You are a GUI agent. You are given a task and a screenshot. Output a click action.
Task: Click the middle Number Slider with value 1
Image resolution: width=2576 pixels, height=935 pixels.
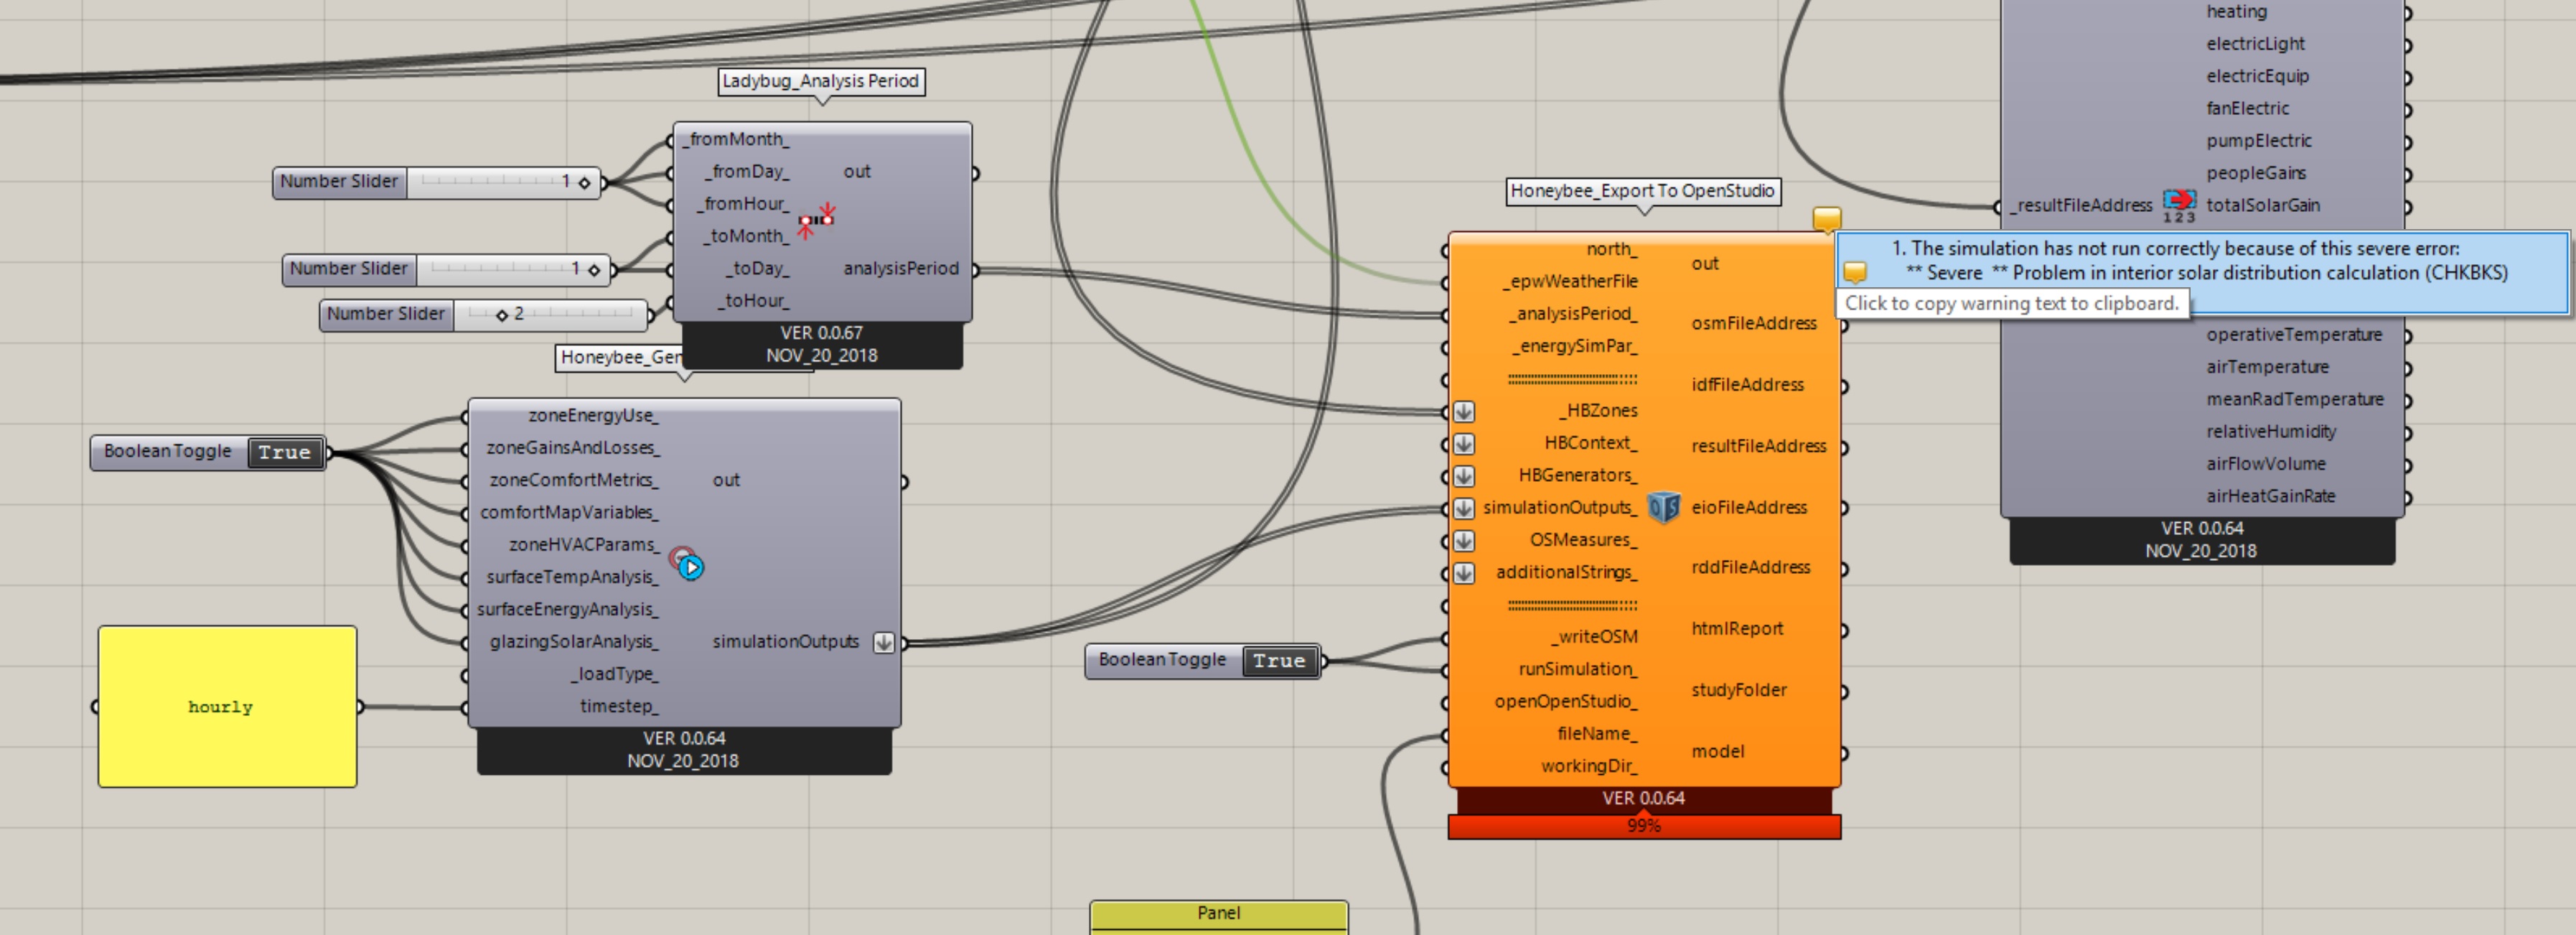coord(447,269)
